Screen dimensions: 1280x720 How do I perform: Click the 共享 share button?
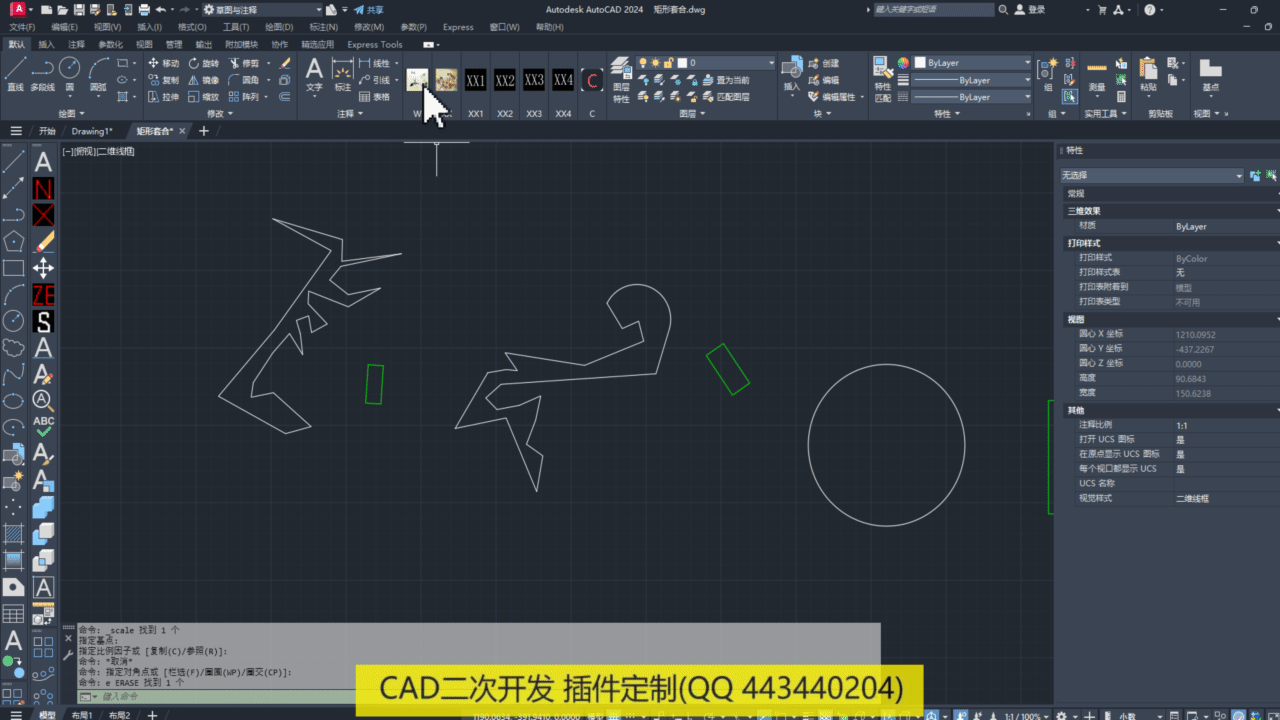368,9
